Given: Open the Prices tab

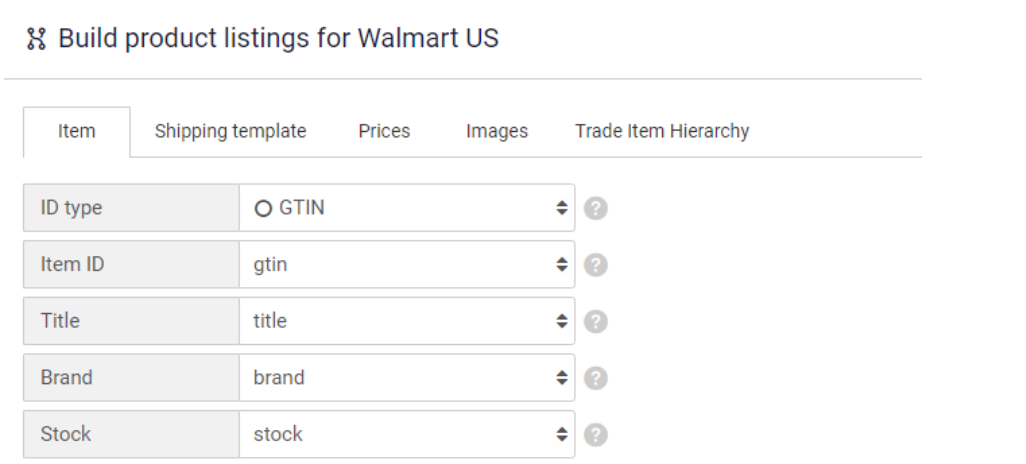Looking at the screenshot, I should pos(384,131).
